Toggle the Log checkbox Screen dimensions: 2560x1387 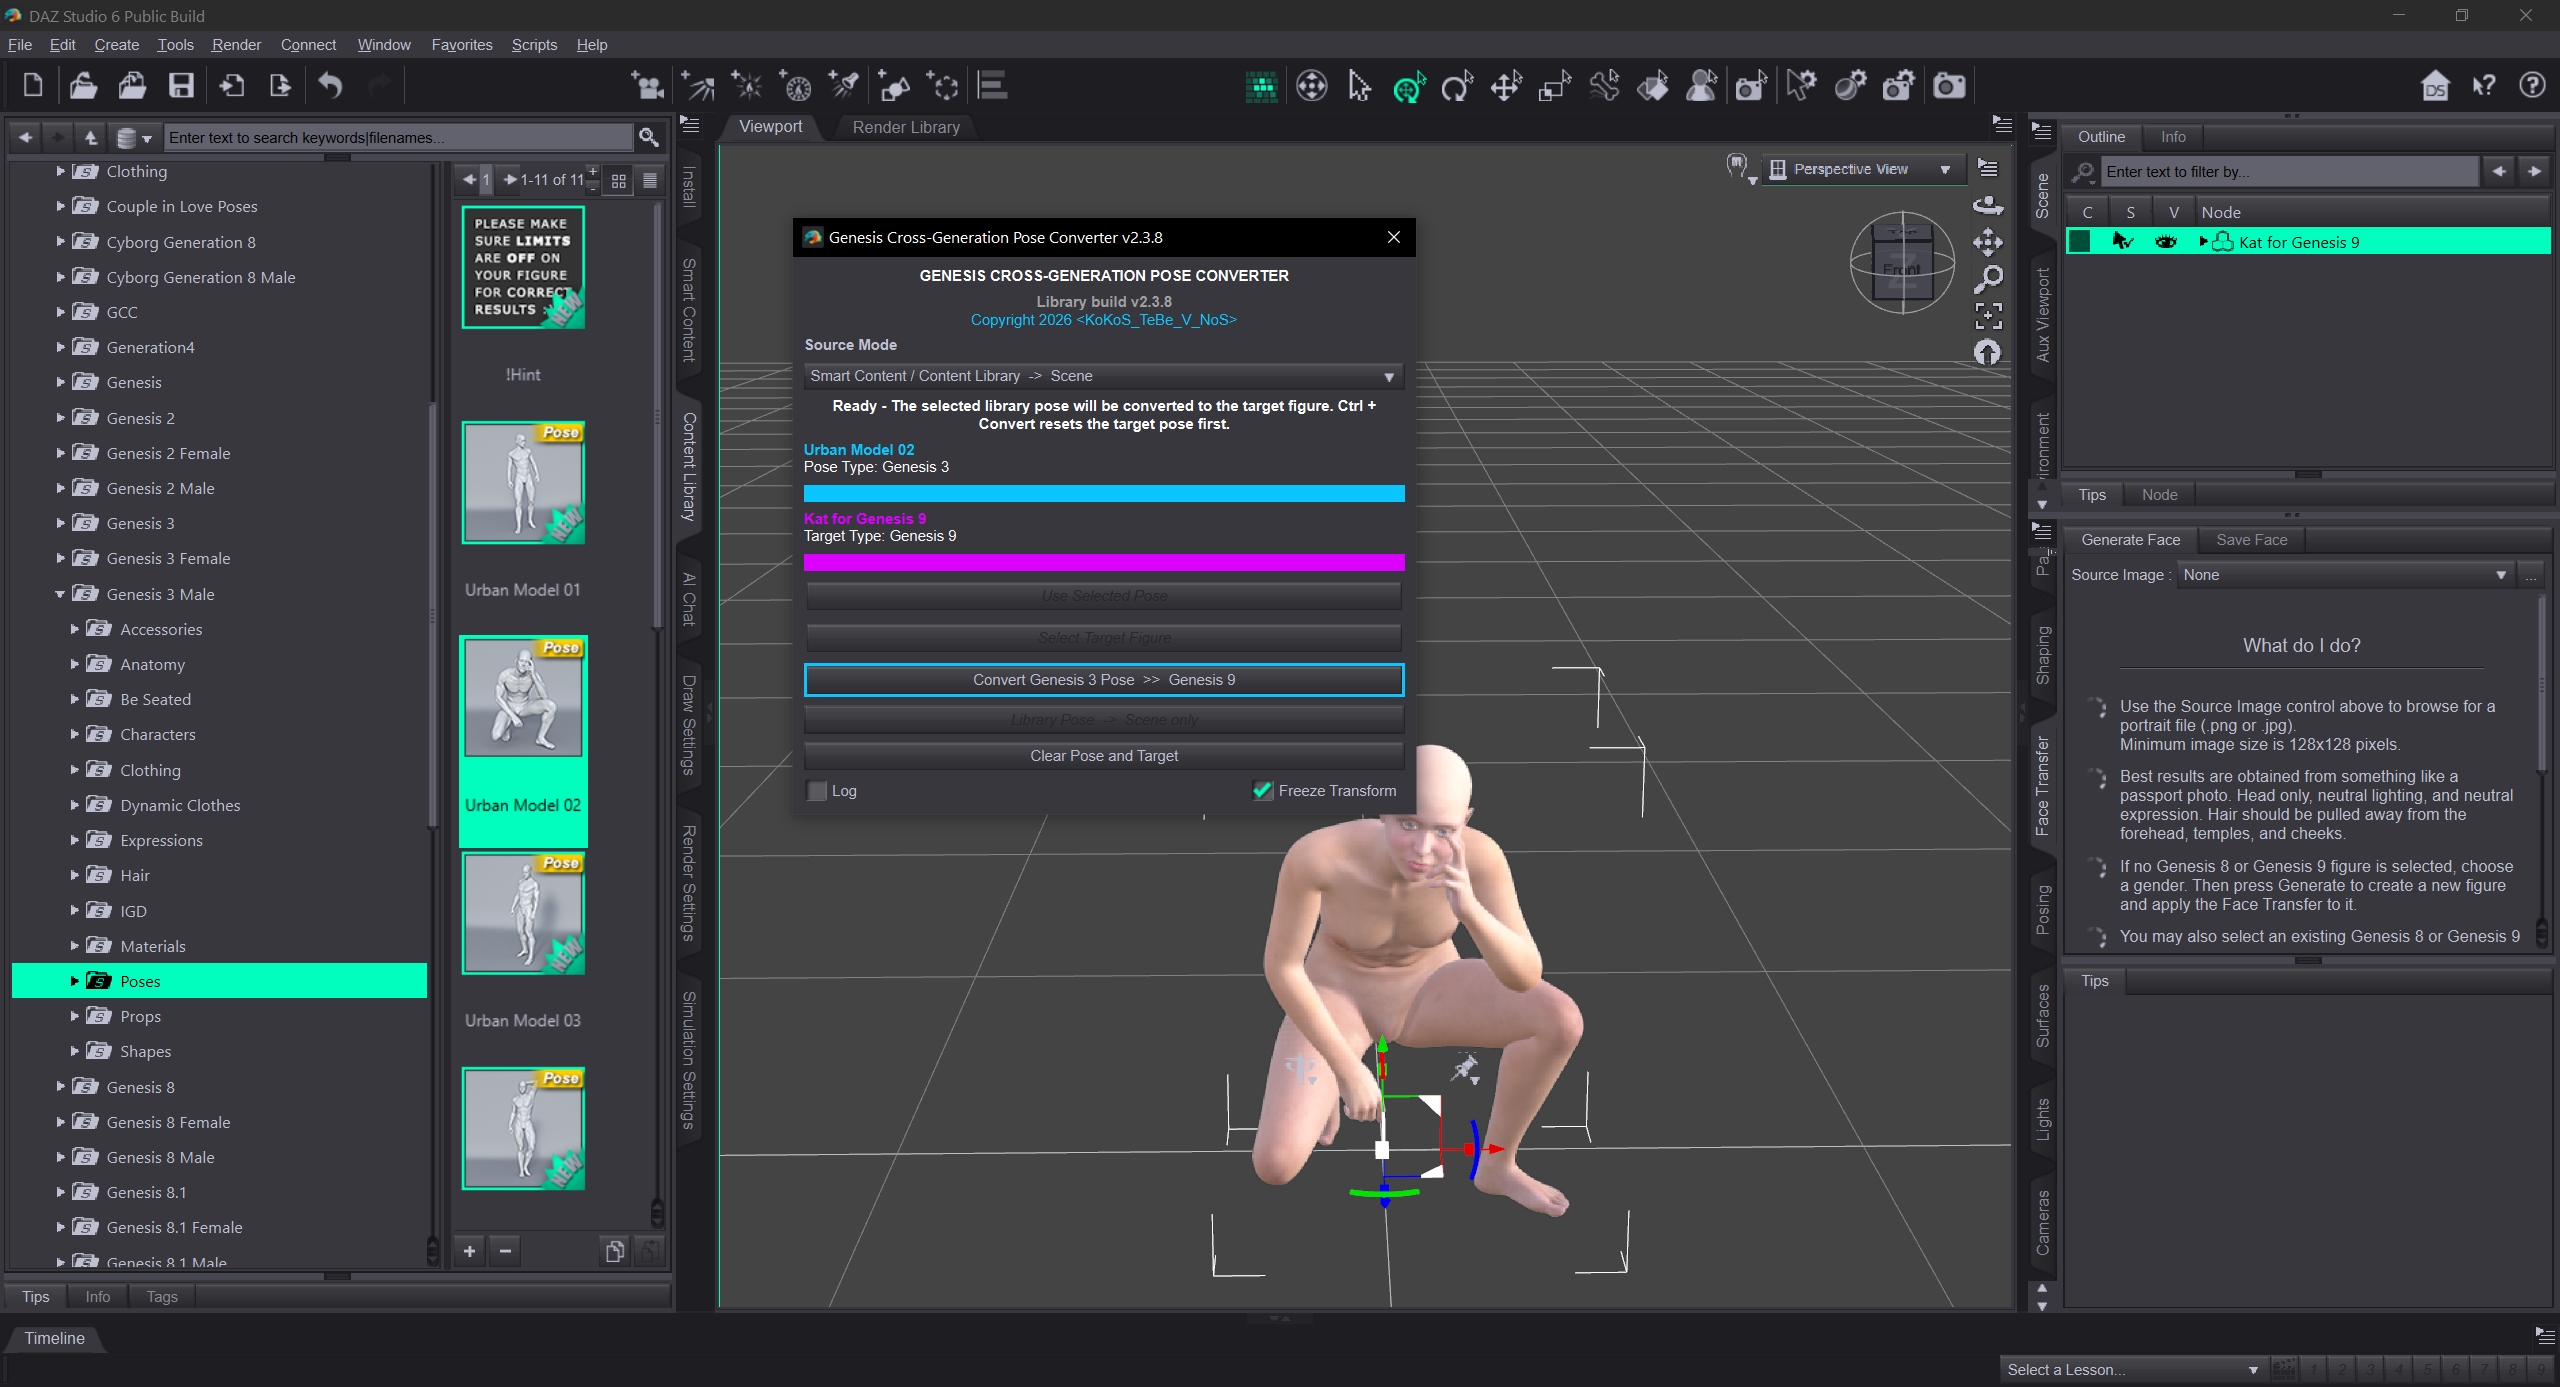[x=818, y=791]
